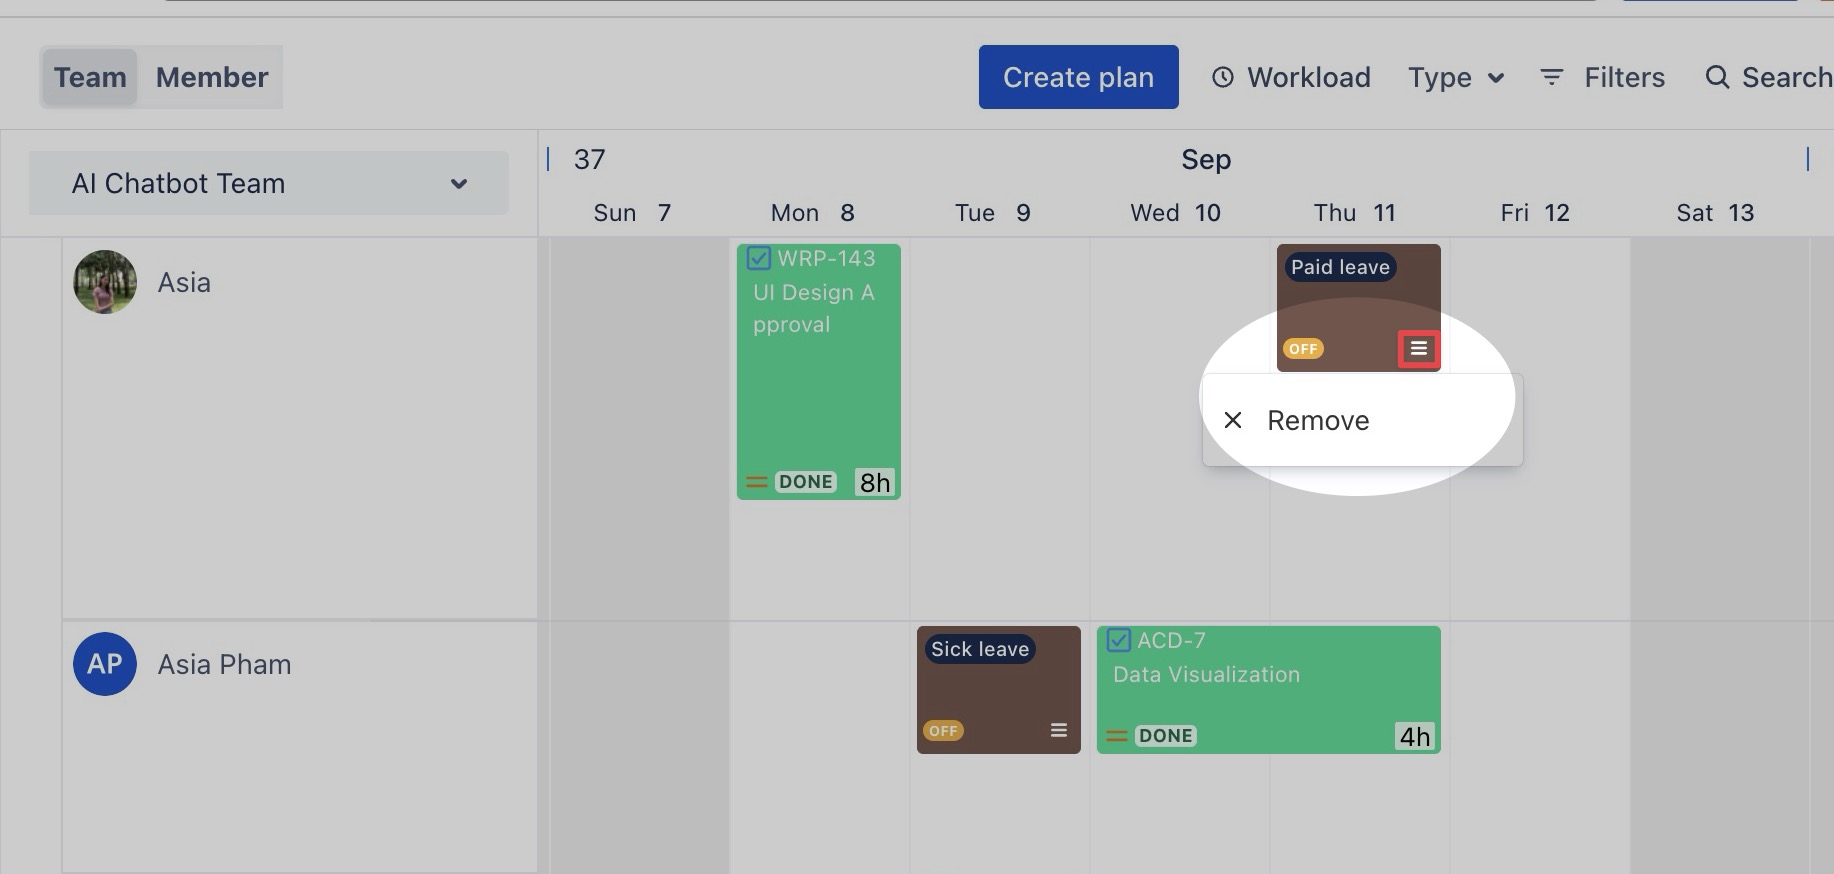Open the Sick leave card menu icon
This screenshot has width=1834, height=874.
1059,730
